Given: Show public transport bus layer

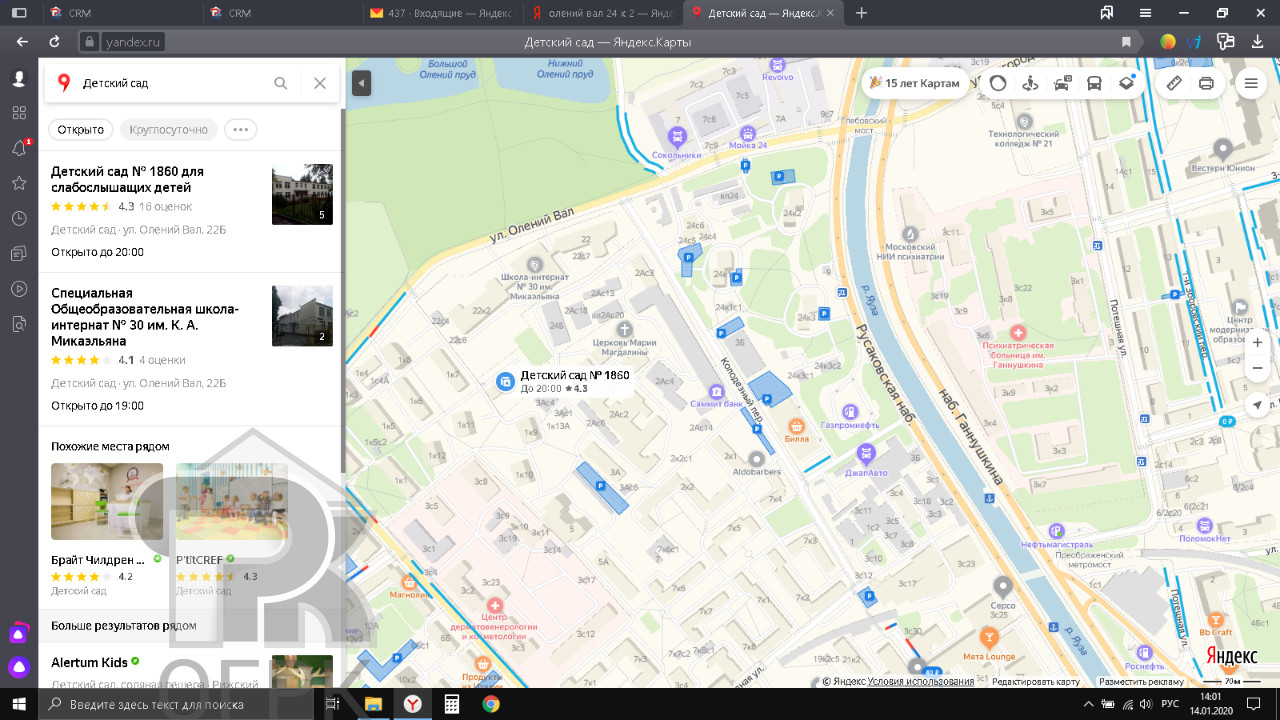Looking at the screenshot, I should 1094,83.
